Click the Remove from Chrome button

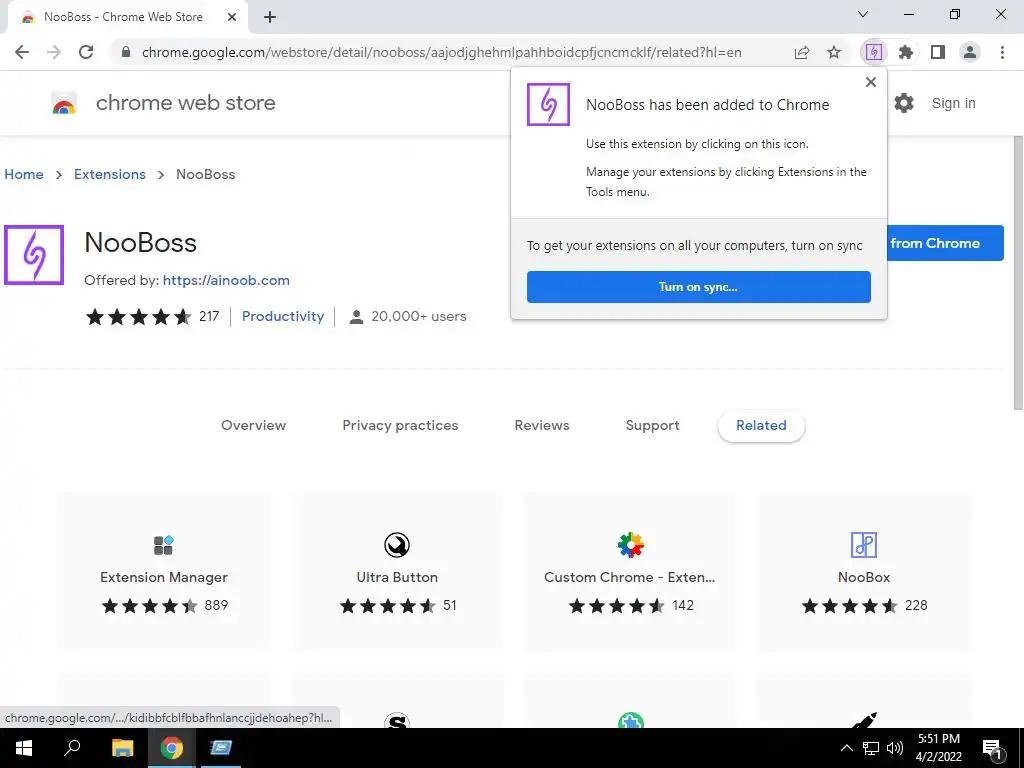(x=945, y=243)
